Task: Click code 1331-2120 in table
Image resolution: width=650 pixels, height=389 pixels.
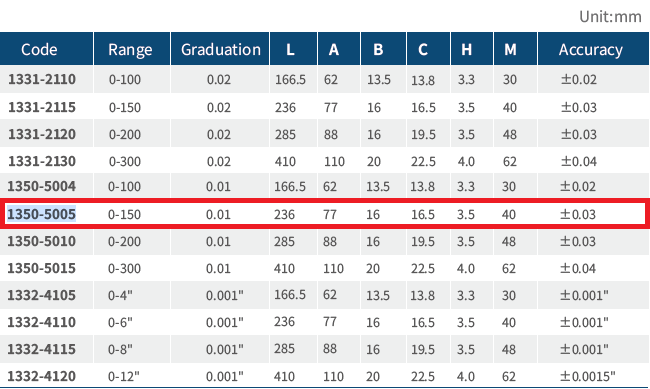Action: coord(42,134)
